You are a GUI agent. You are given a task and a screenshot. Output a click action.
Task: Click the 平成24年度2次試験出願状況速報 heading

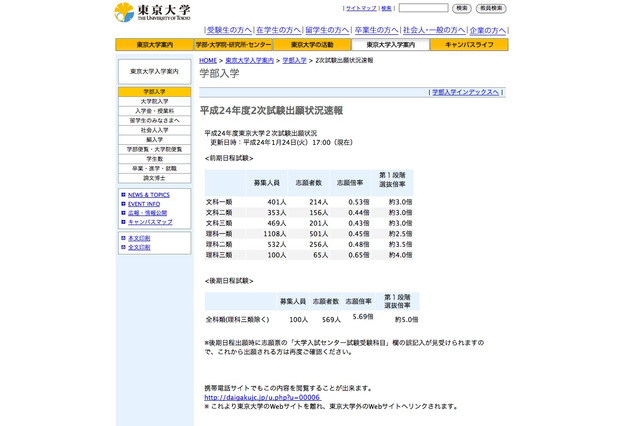point(271,111)
